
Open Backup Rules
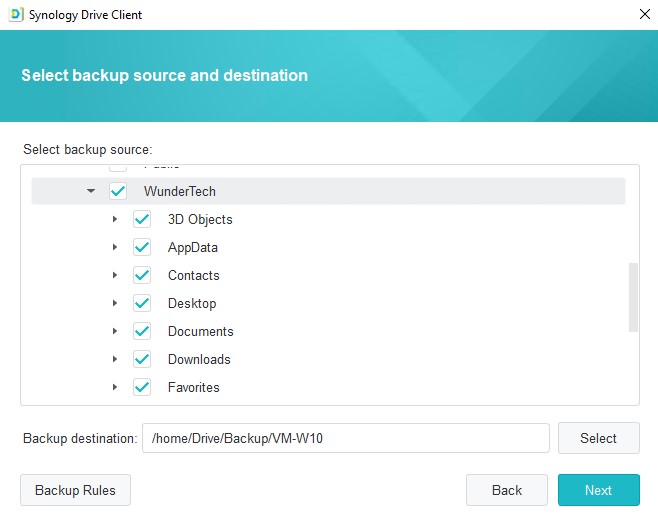76,490
